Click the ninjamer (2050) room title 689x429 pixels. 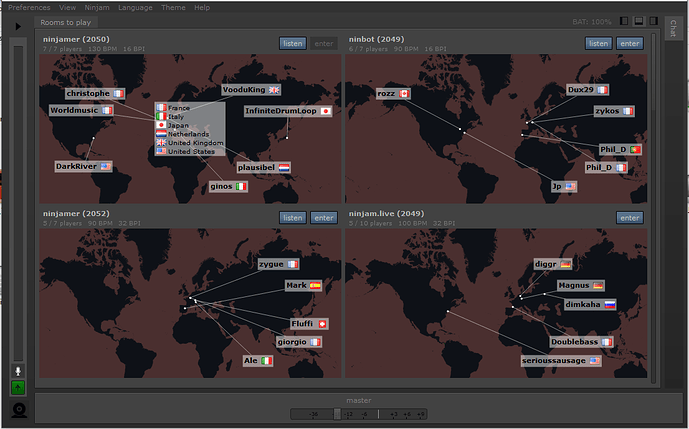point(76,40)
